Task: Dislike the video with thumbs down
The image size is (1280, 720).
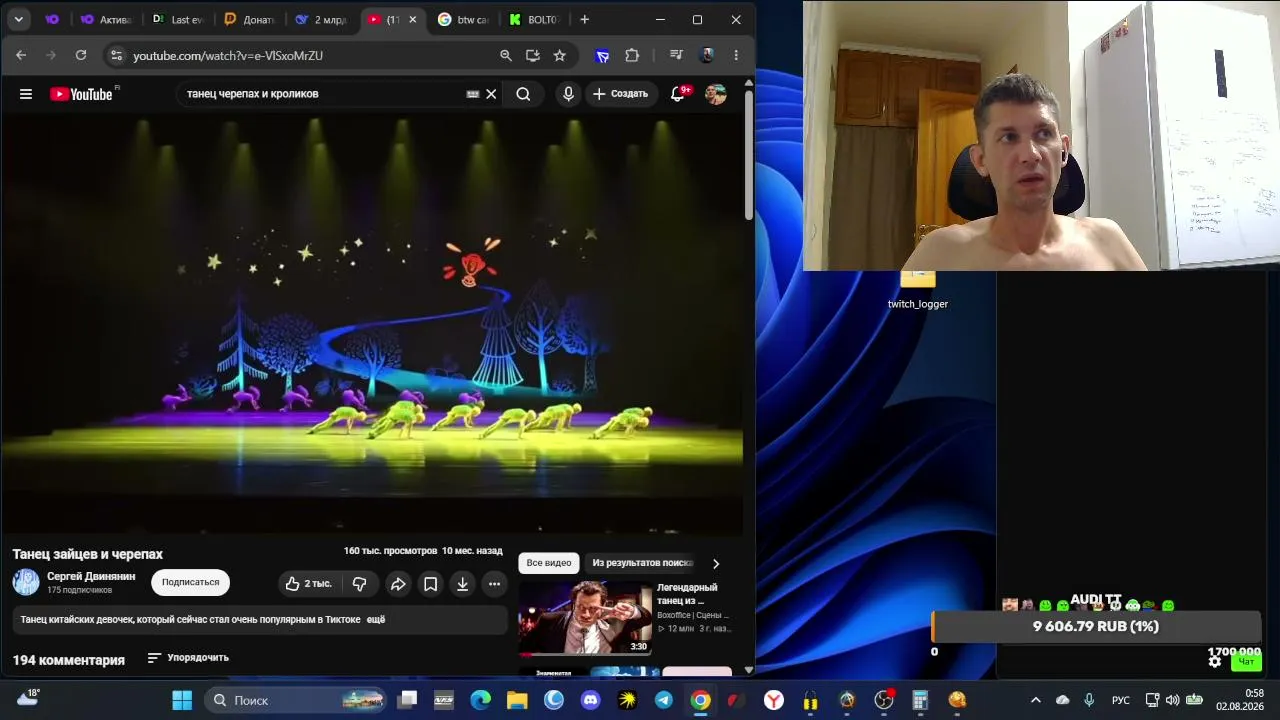Action: pos(359,584)
